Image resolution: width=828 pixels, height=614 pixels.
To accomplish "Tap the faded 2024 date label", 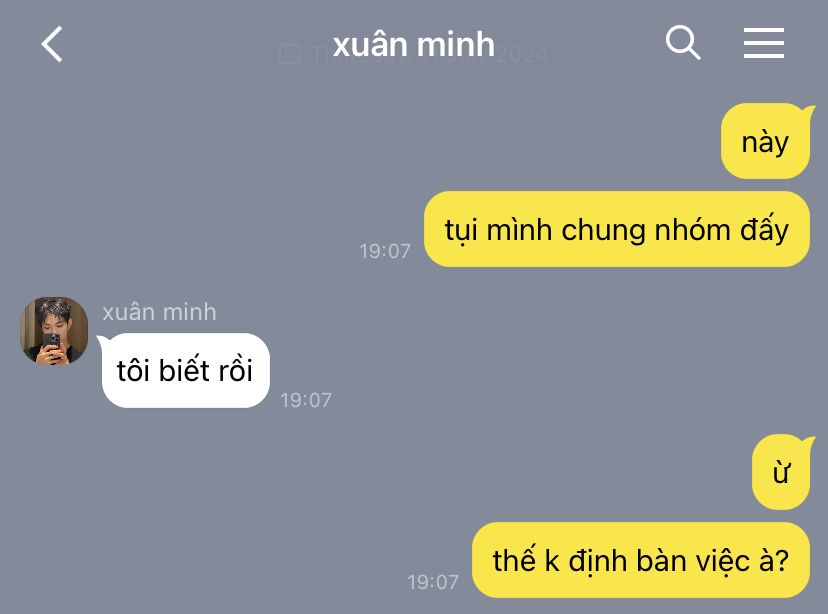I will pyautogui.click(x=522, y=54).
